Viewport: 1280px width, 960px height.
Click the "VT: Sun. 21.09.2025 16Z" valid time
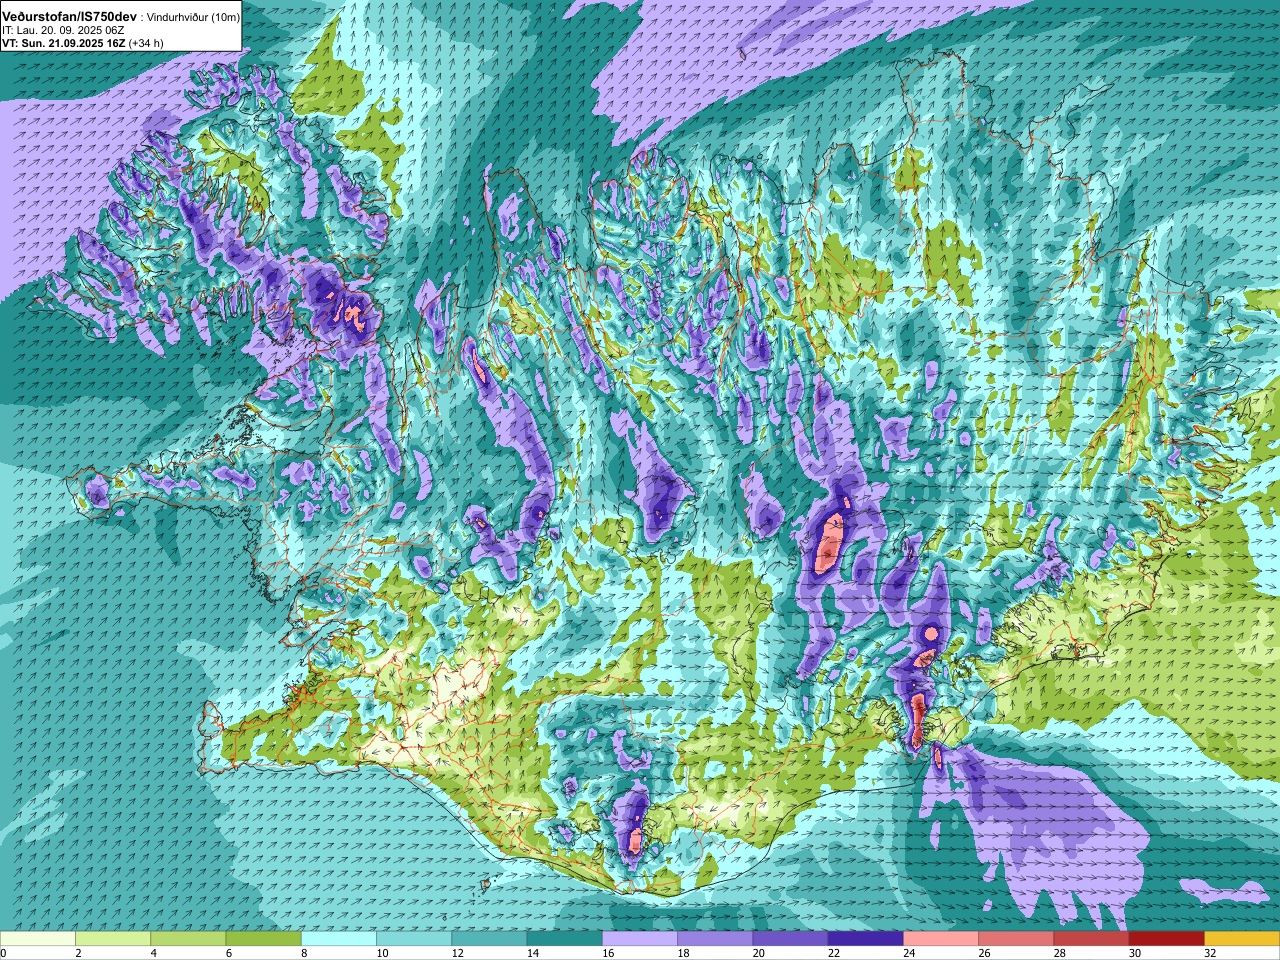[x=63, y=44]
